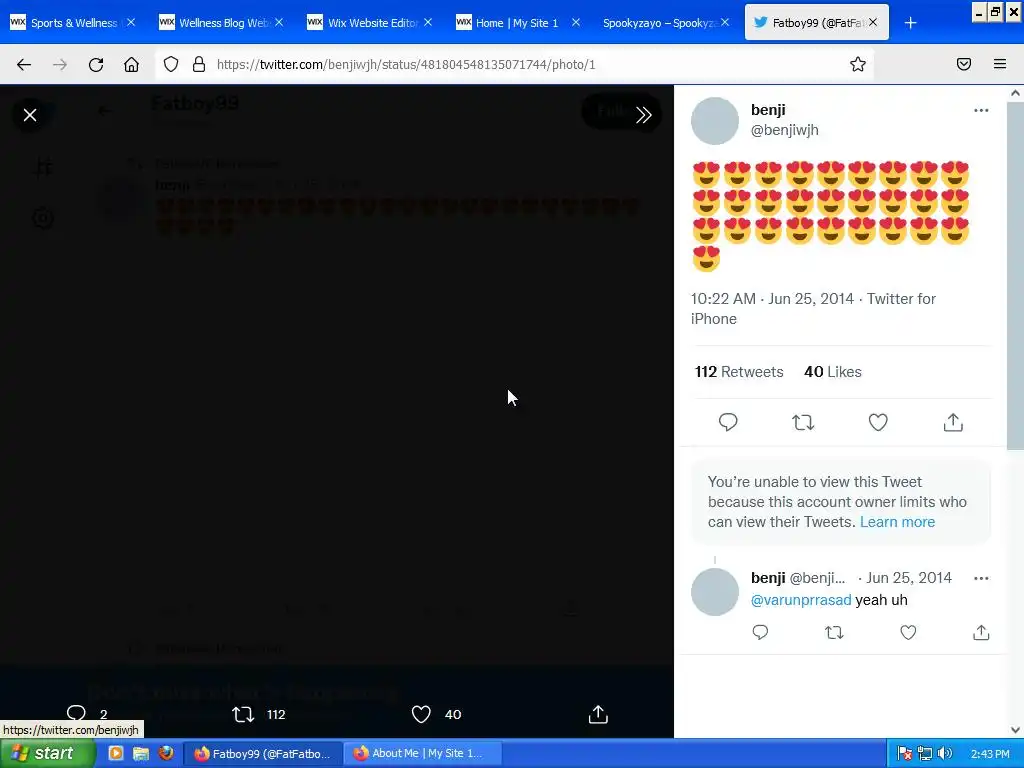Screen dimensions: 1024x768
Task: Retweet benji's main tweet in the sidebar
Action: pyautogui.click(x=803, y=423)
